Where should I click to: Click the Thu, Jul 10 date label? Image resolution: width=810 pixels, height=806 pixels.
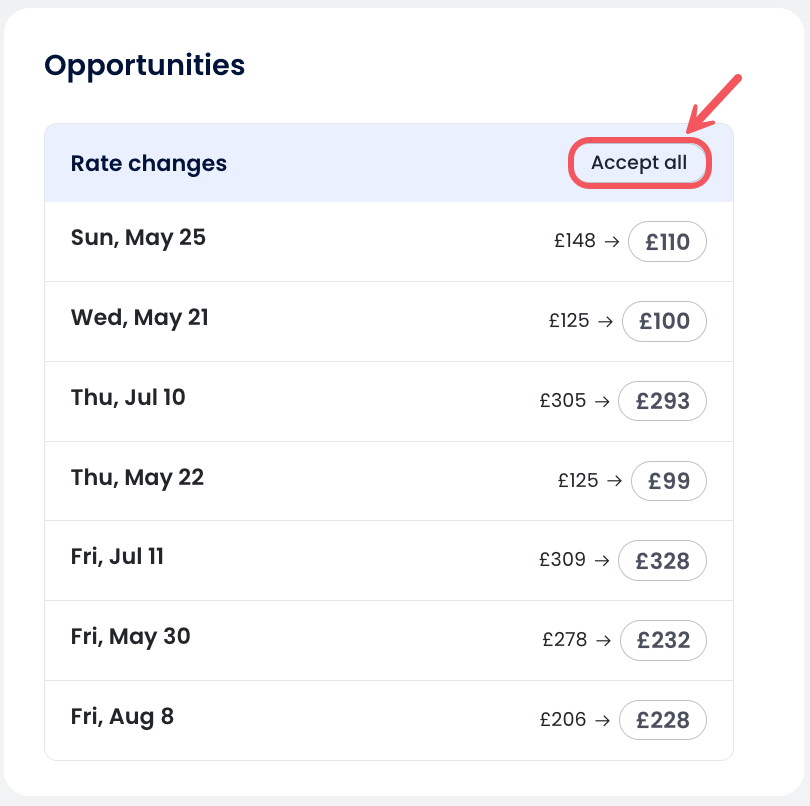(x=128, y=398)
